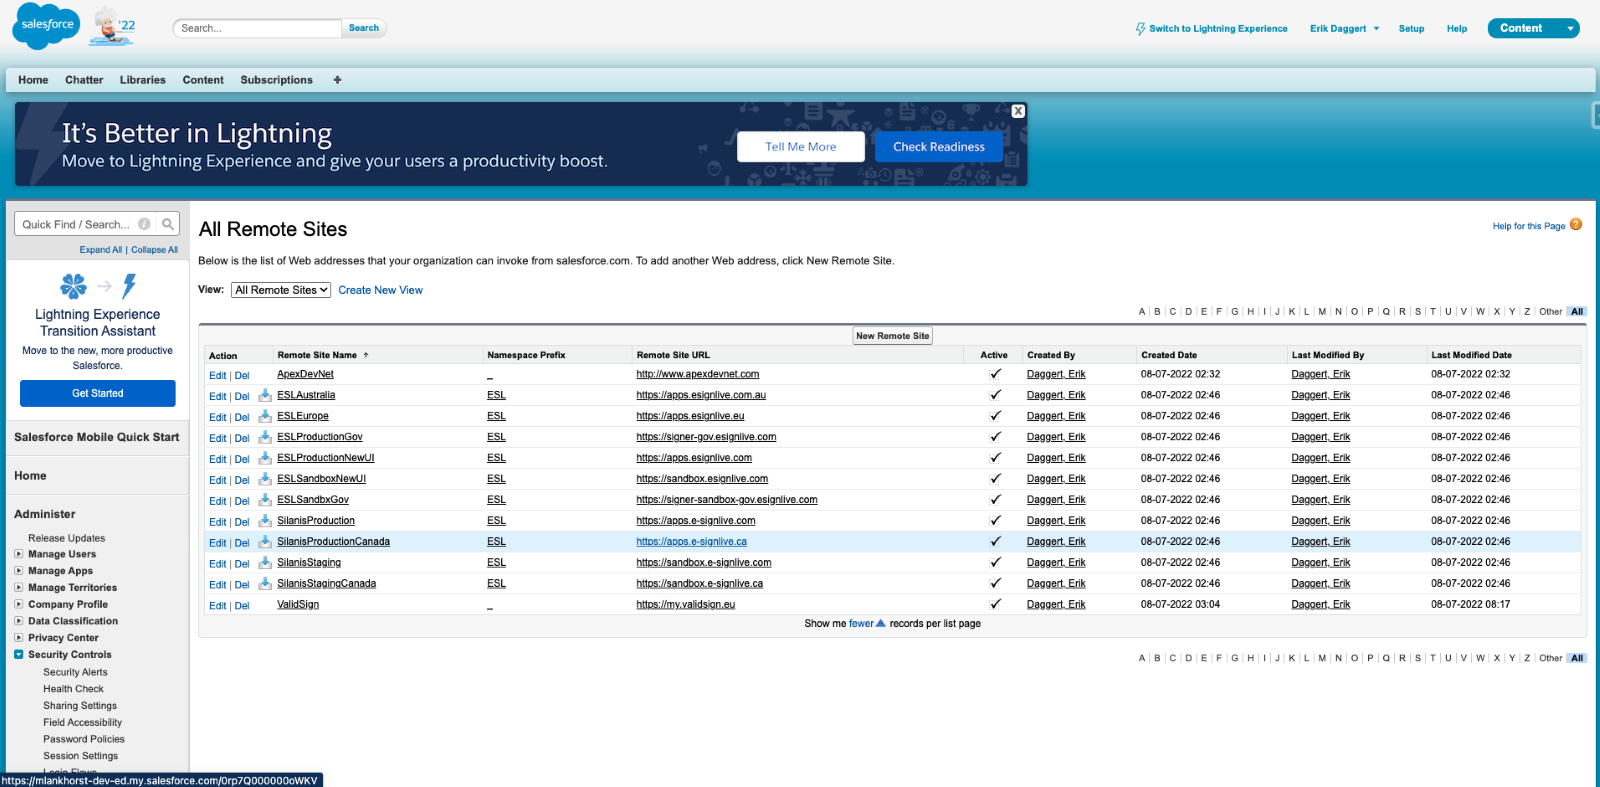Click the package icon beside ESLSandbxGov
Screen dimensions: 1600x787
[265, 500]
